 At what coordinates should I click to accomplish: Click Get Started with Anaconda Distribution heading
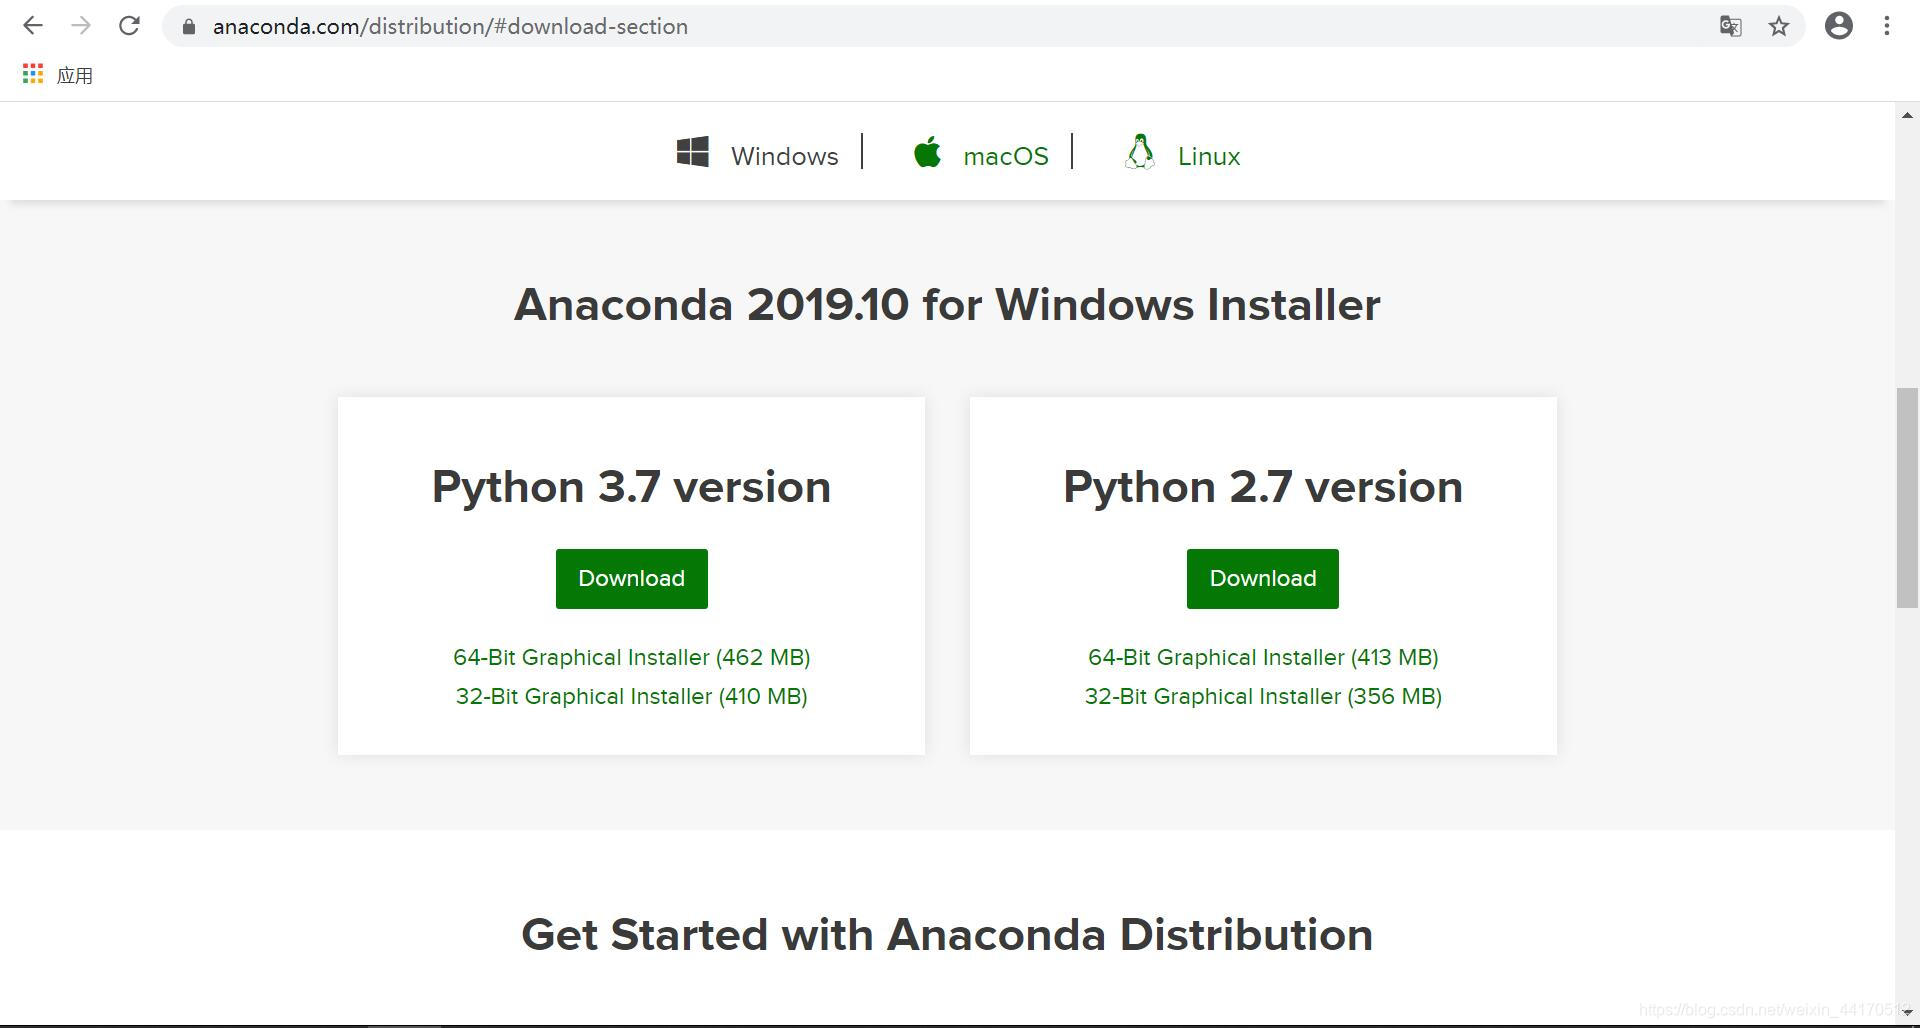coord(947,934)
